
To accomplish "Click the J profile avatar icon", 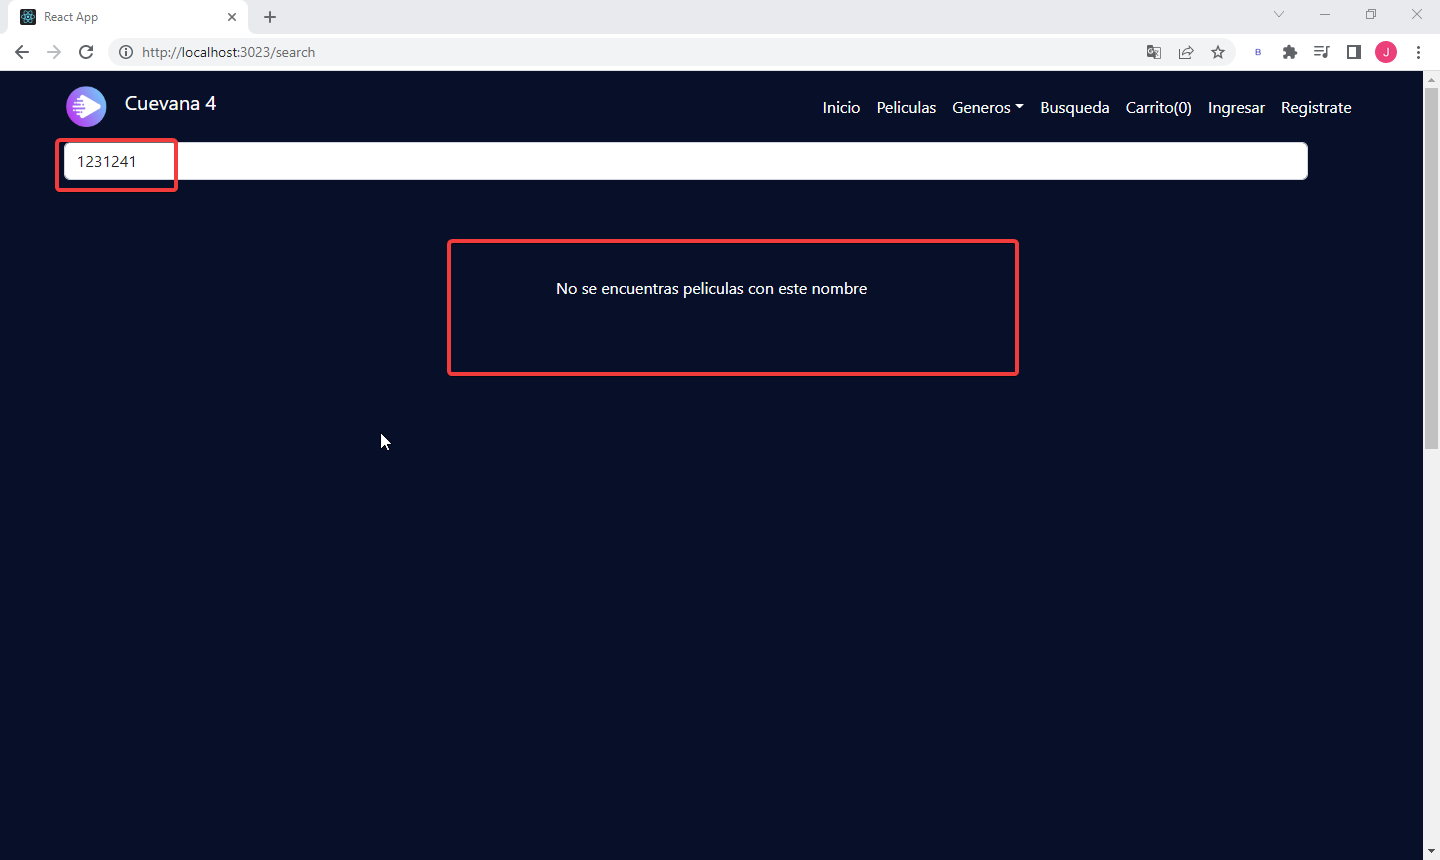I will tap(1386, 52).
